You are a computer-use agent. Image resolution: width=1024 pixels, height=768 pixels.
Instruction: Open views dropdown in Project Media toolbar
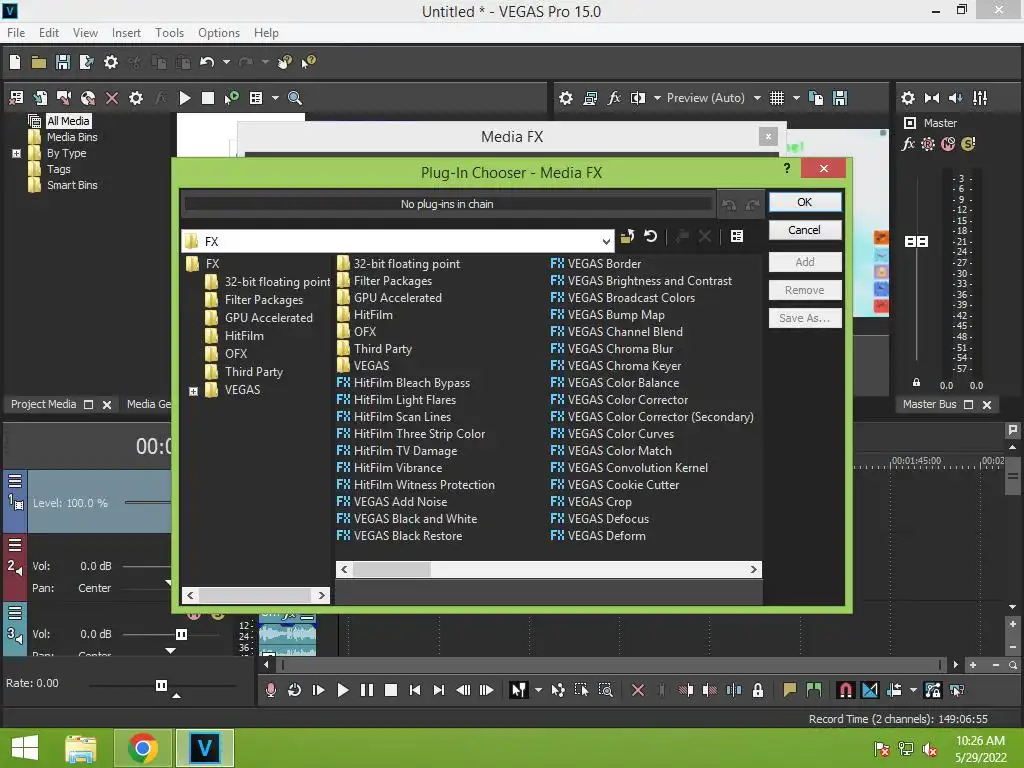pyautogui.click(x=275, y=98)
